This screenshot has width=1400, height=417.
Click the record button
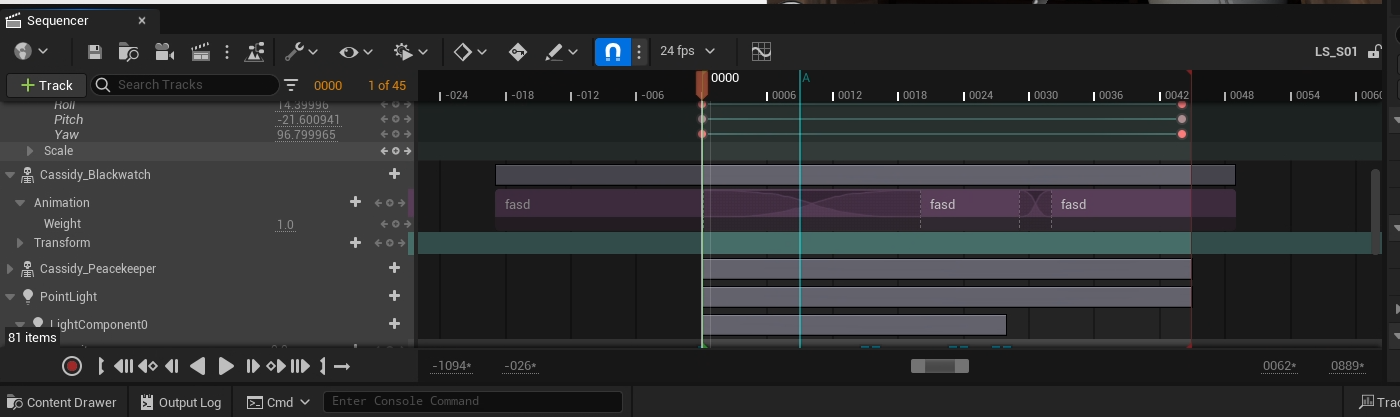71,366
